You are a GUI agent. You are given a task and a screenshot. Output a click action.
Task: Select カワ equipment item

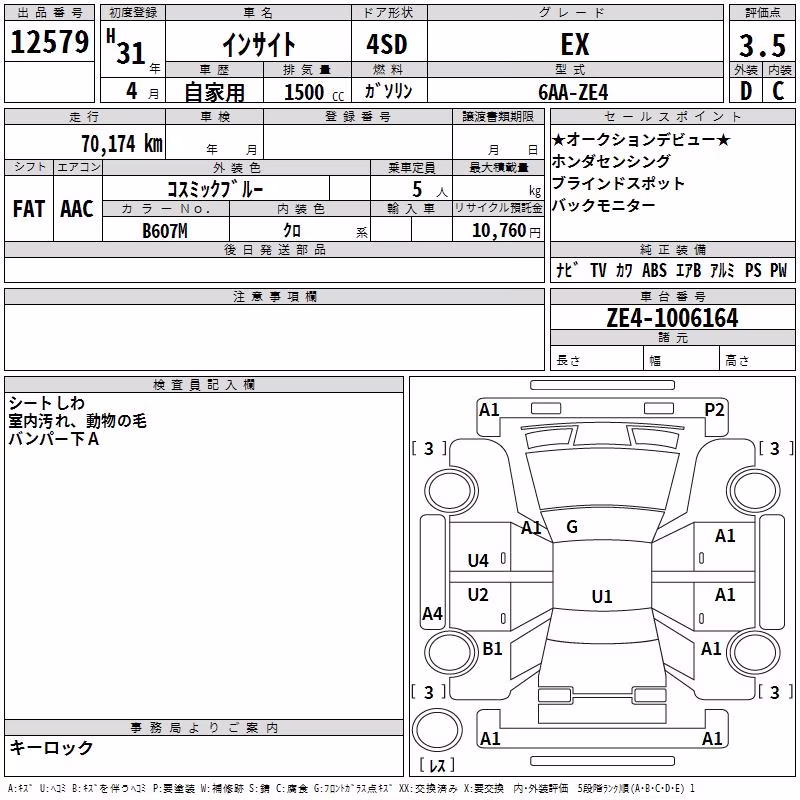pos(624,270)
